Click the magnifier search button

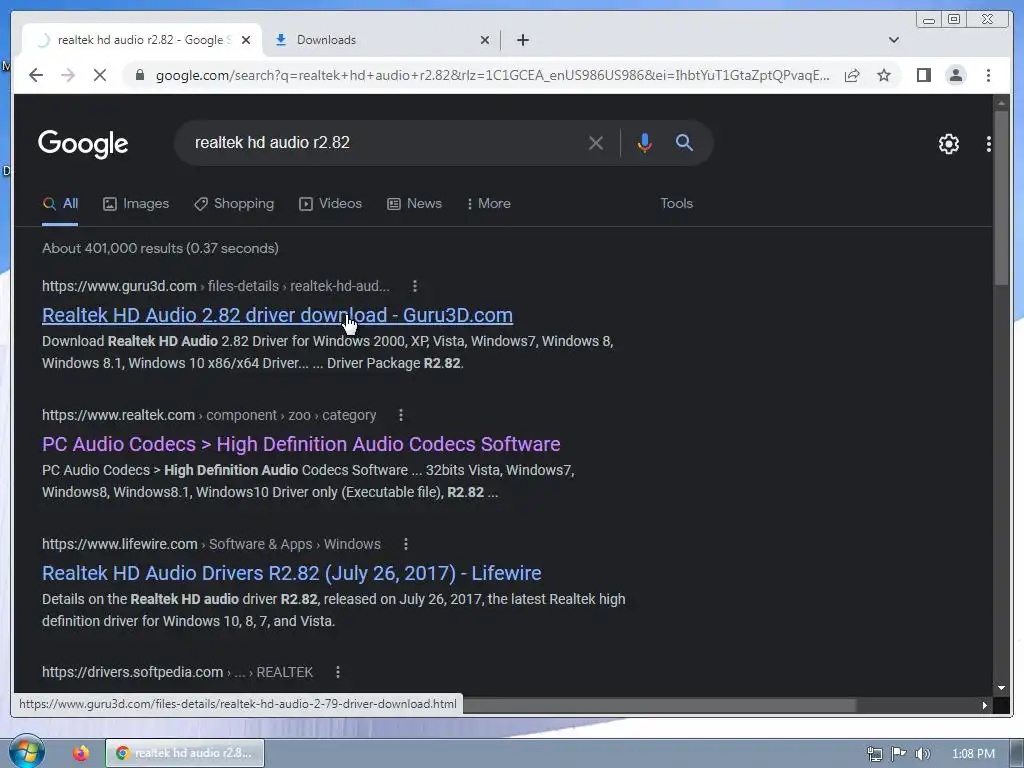pyautogui.click(x=684, y=142)
